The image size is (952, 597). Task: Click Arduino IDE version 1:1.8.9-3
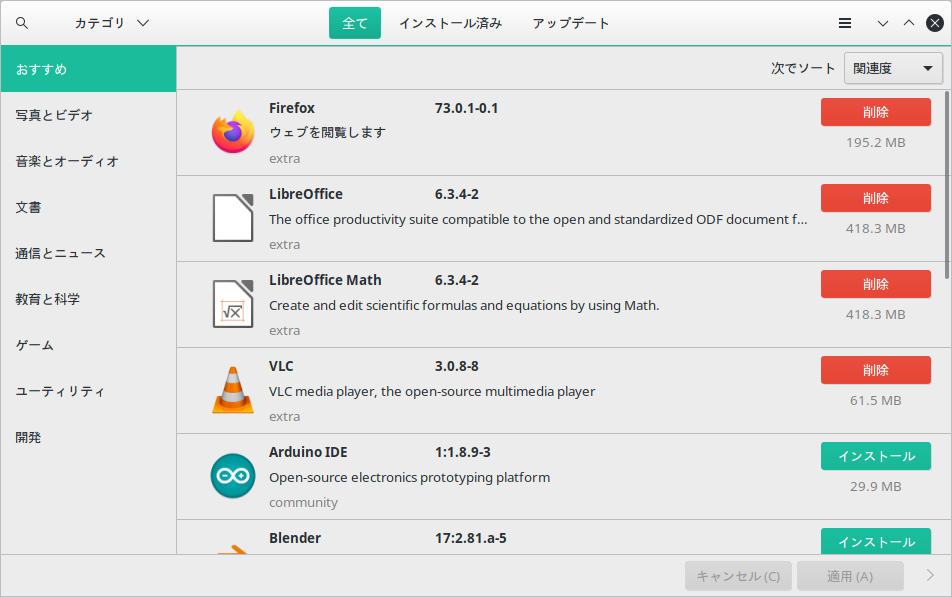[x=463, y=452]
